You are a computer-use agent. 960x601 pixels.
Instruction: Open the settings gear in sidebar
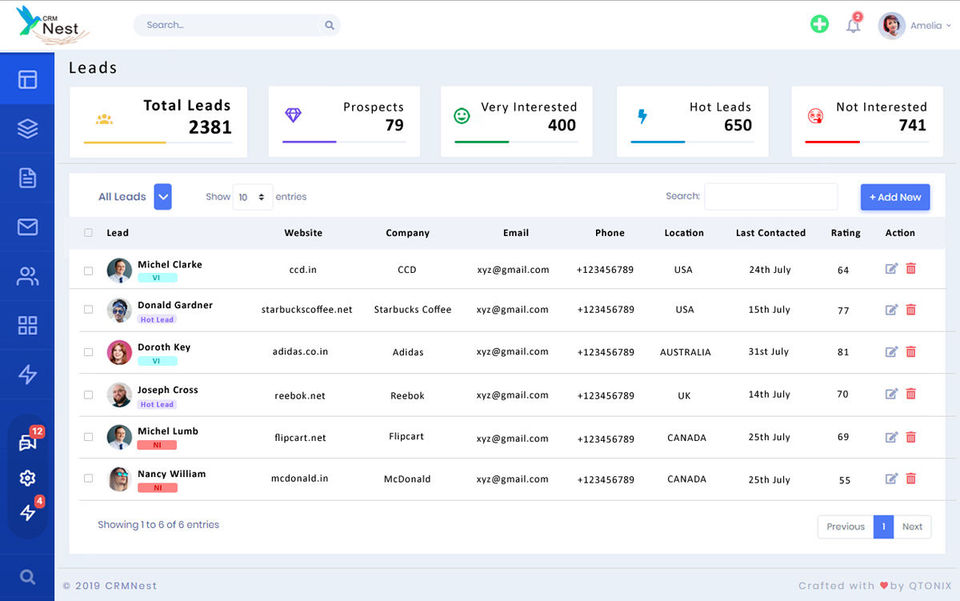pyautogui.click(x=28, y=478)
